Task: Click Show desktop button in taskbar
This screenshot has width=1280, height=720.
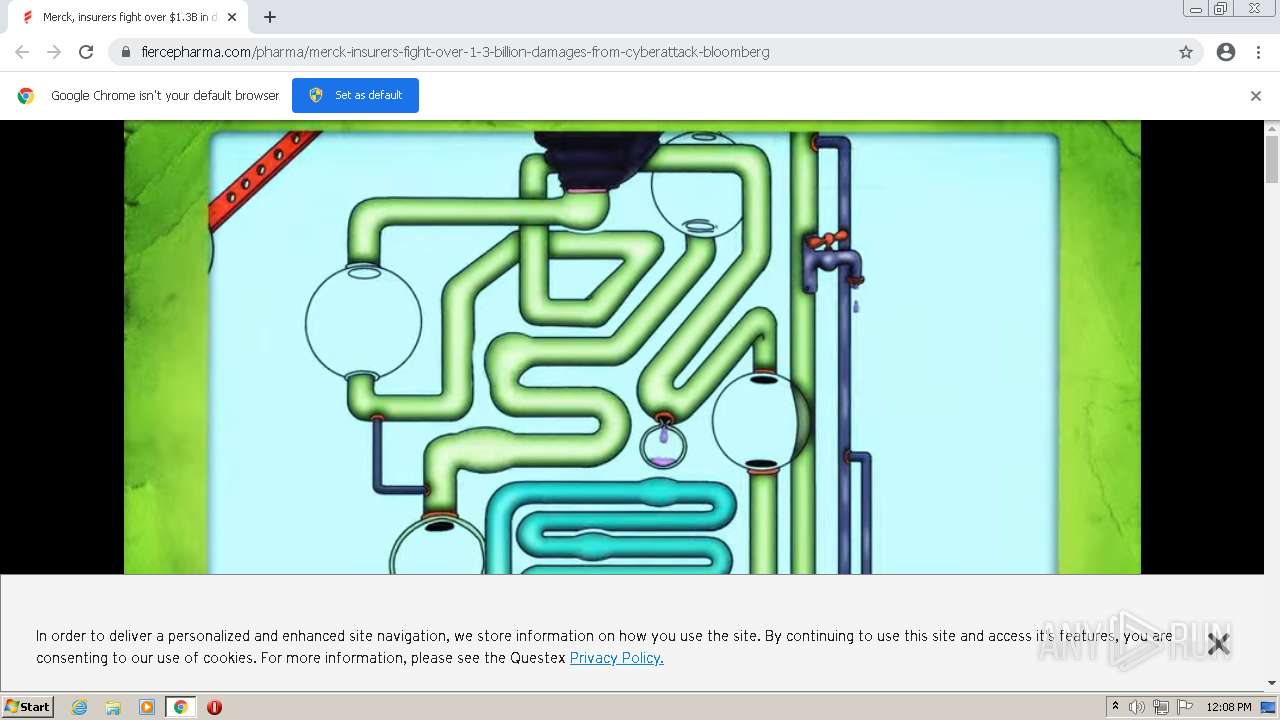Action: 1269,707
